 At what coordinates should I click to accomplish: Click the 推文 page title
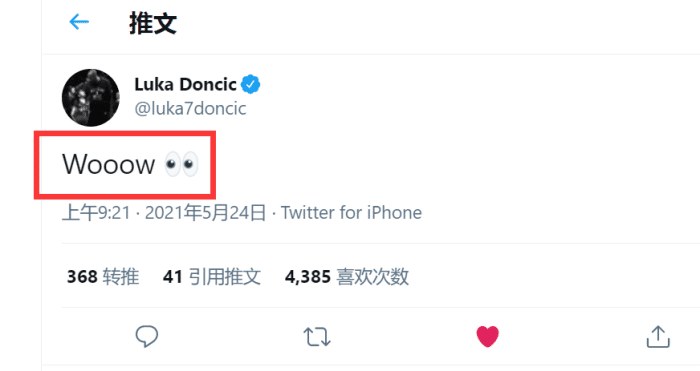coord(153,23)
